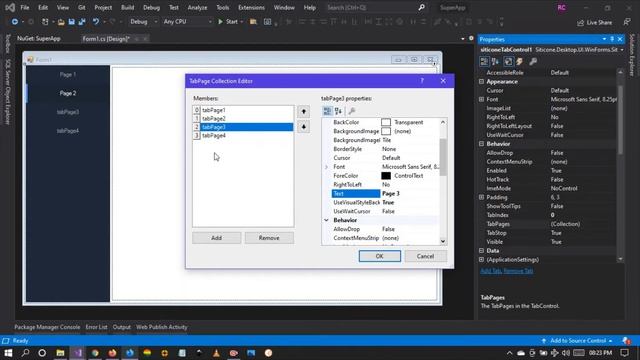Show Events lightning bolt in Properties panel
This screenshot has width=640, height=360.
[520, 62]
